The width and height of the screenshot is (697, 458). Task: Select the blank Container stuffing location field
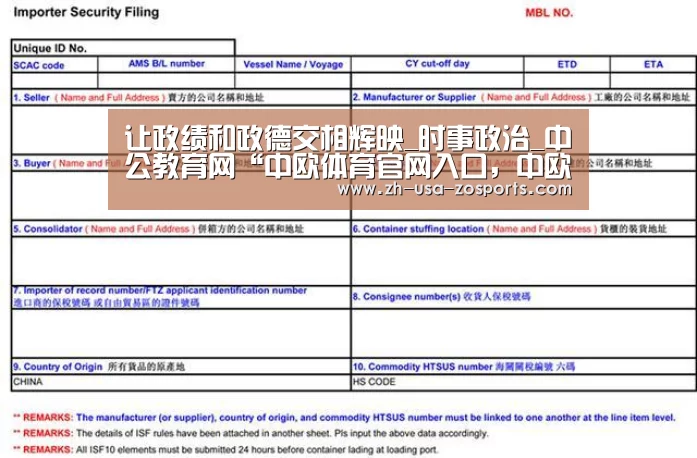(524, 261)
